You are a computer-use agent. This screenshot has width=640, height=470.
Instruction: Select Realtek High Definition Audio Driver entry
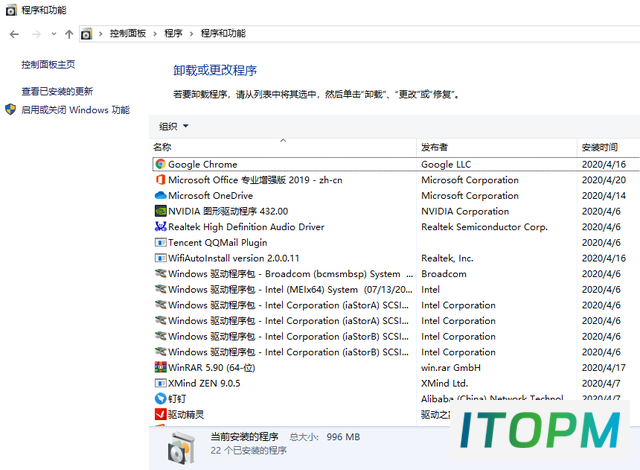pyautogui.click(x=246, y=227)
